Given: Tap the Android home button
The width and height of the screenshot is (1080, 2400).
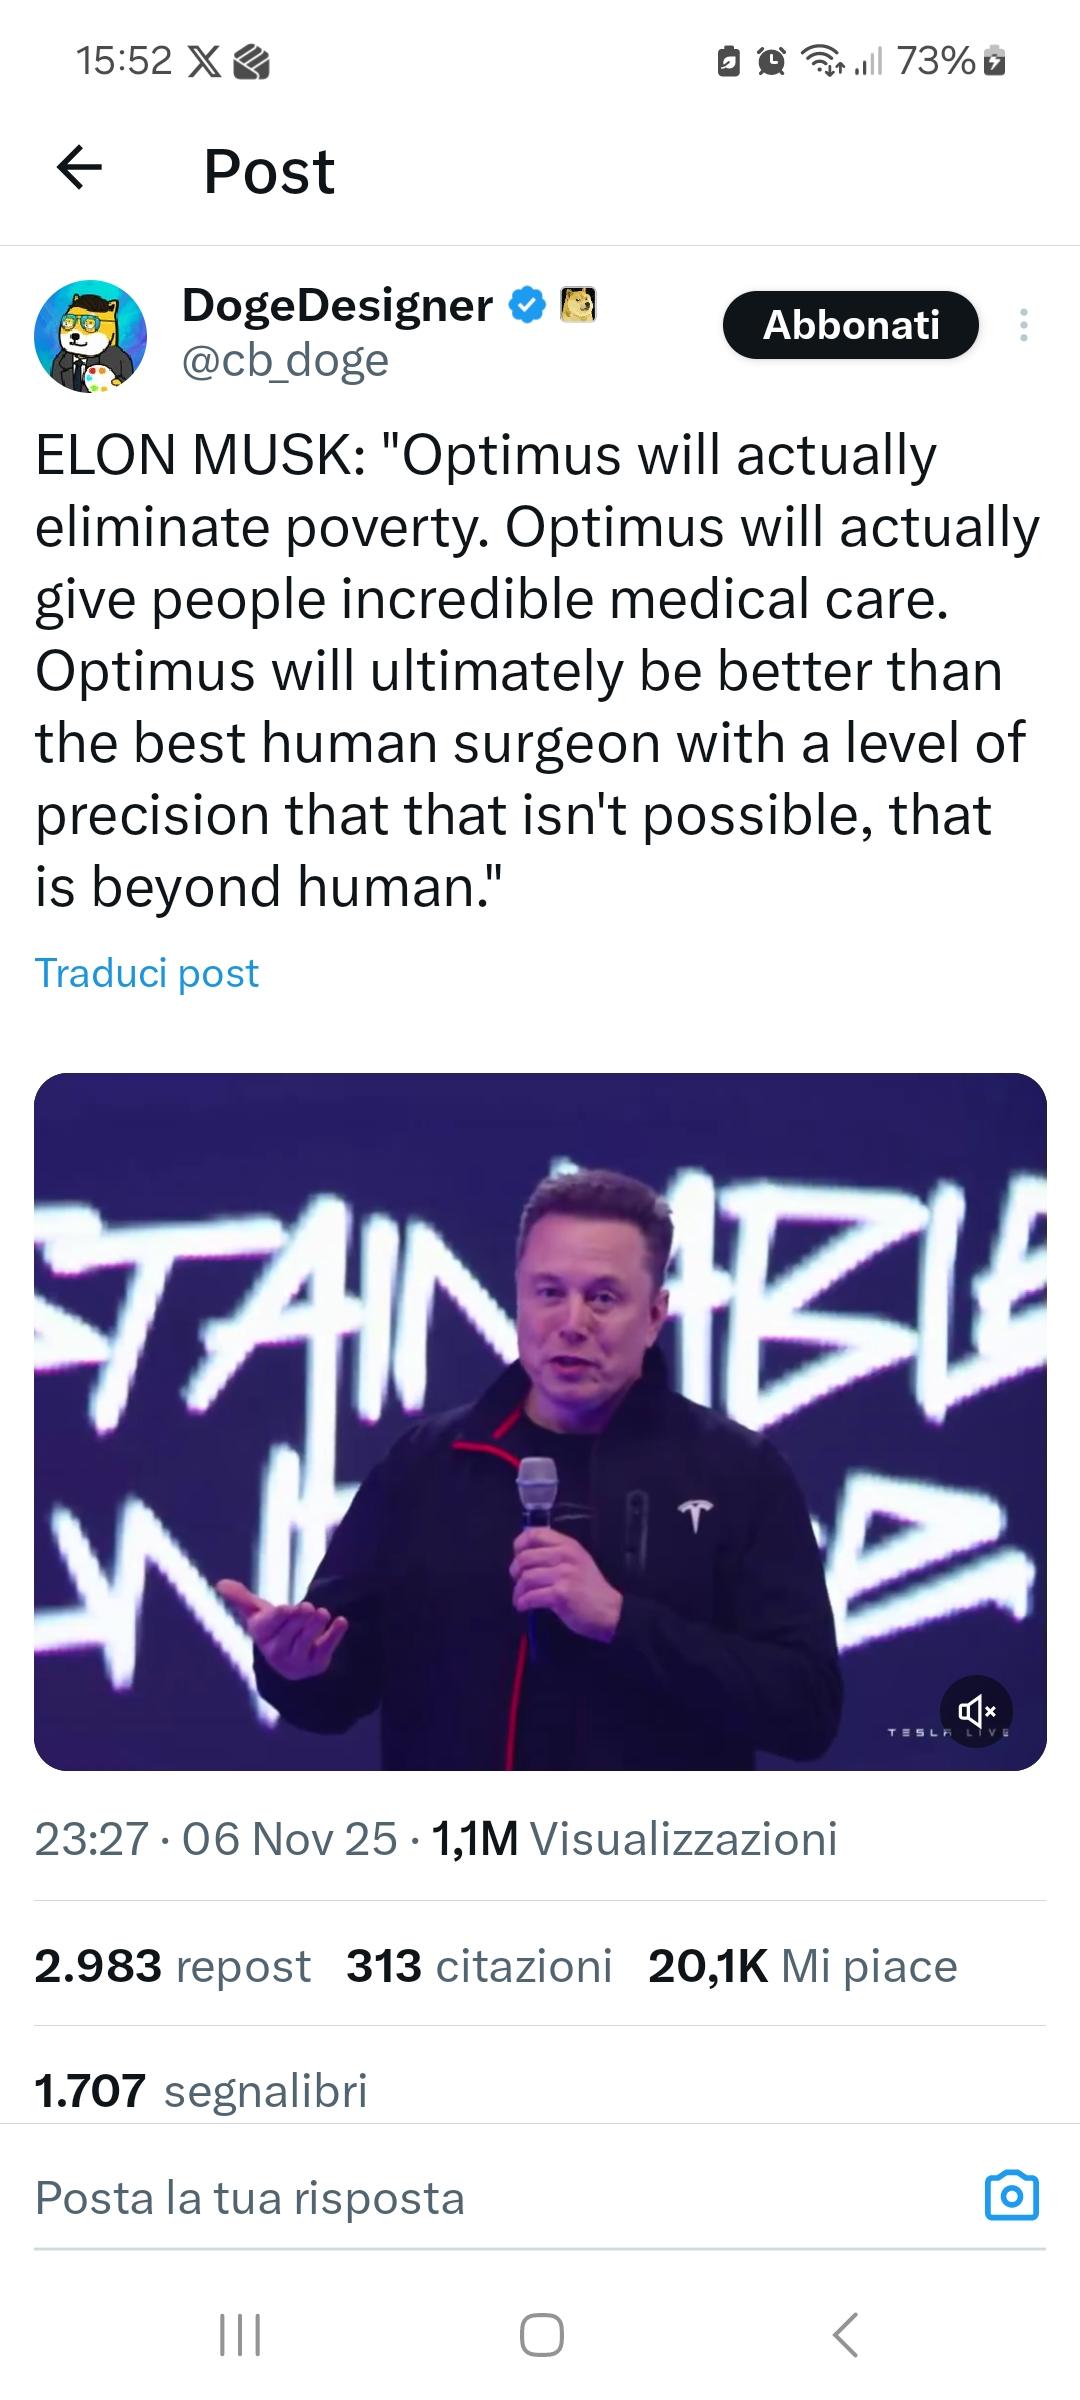Looking at the screenshot, I should pos(541,2335).
